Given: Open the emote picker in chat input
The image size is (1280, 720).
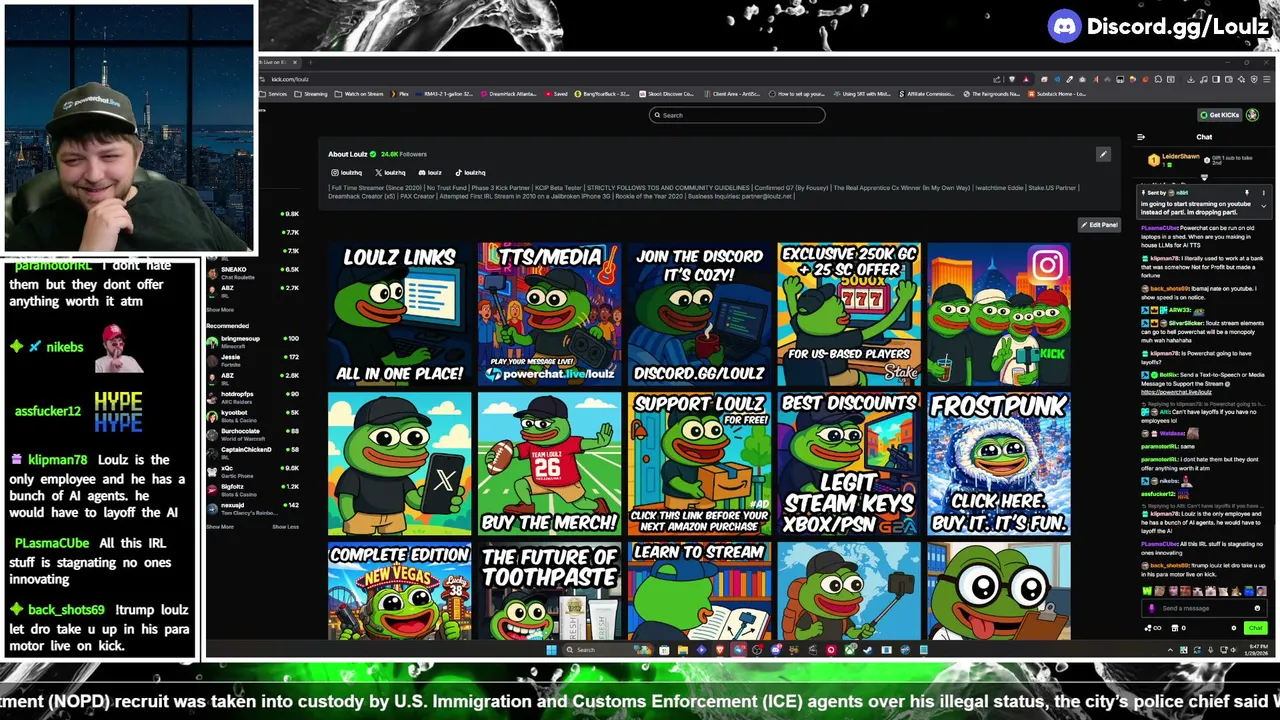Looking at the screenshot, I should pyautogui.click(x=1257, y=608).
